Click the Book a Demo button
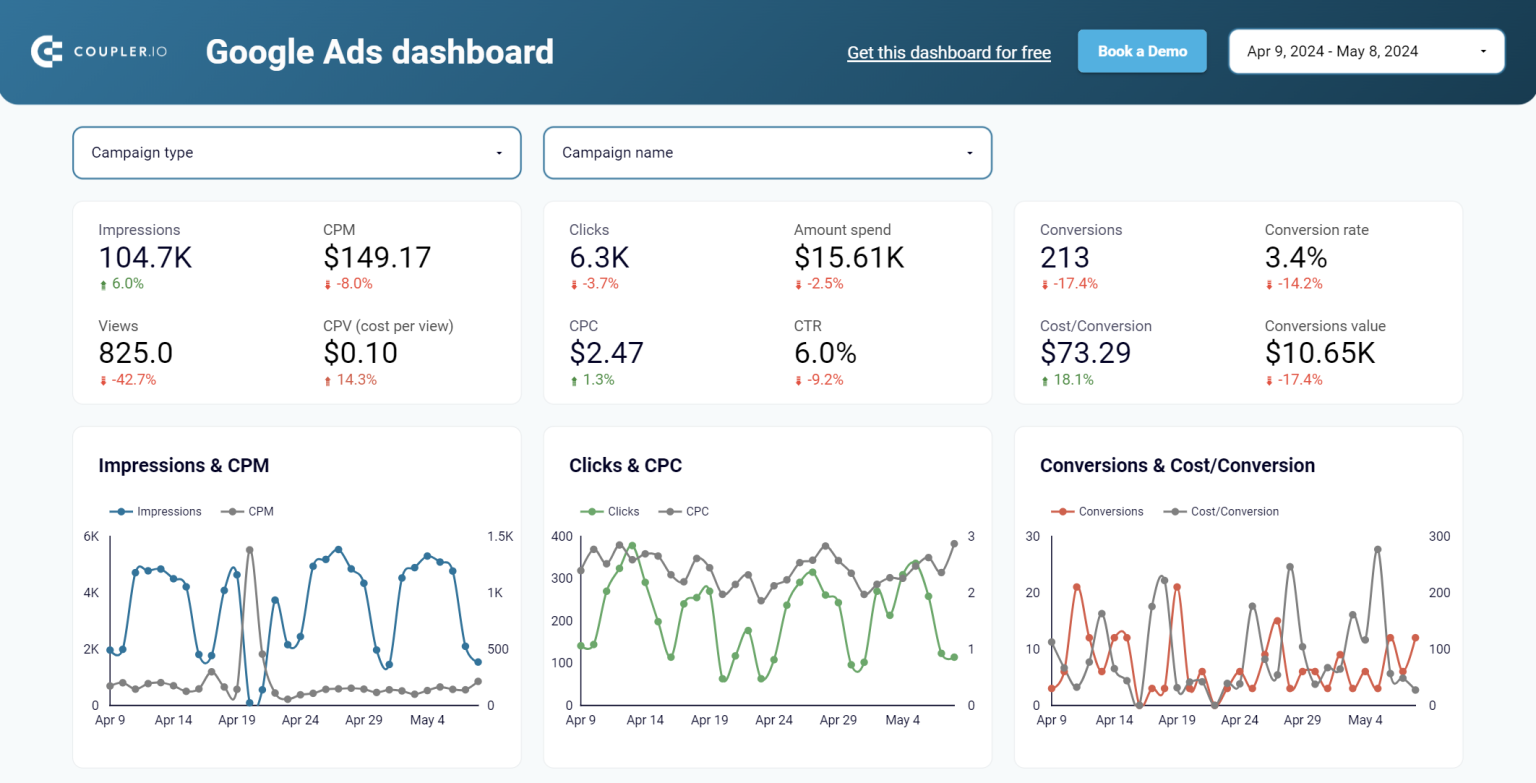 (1142, 50)
